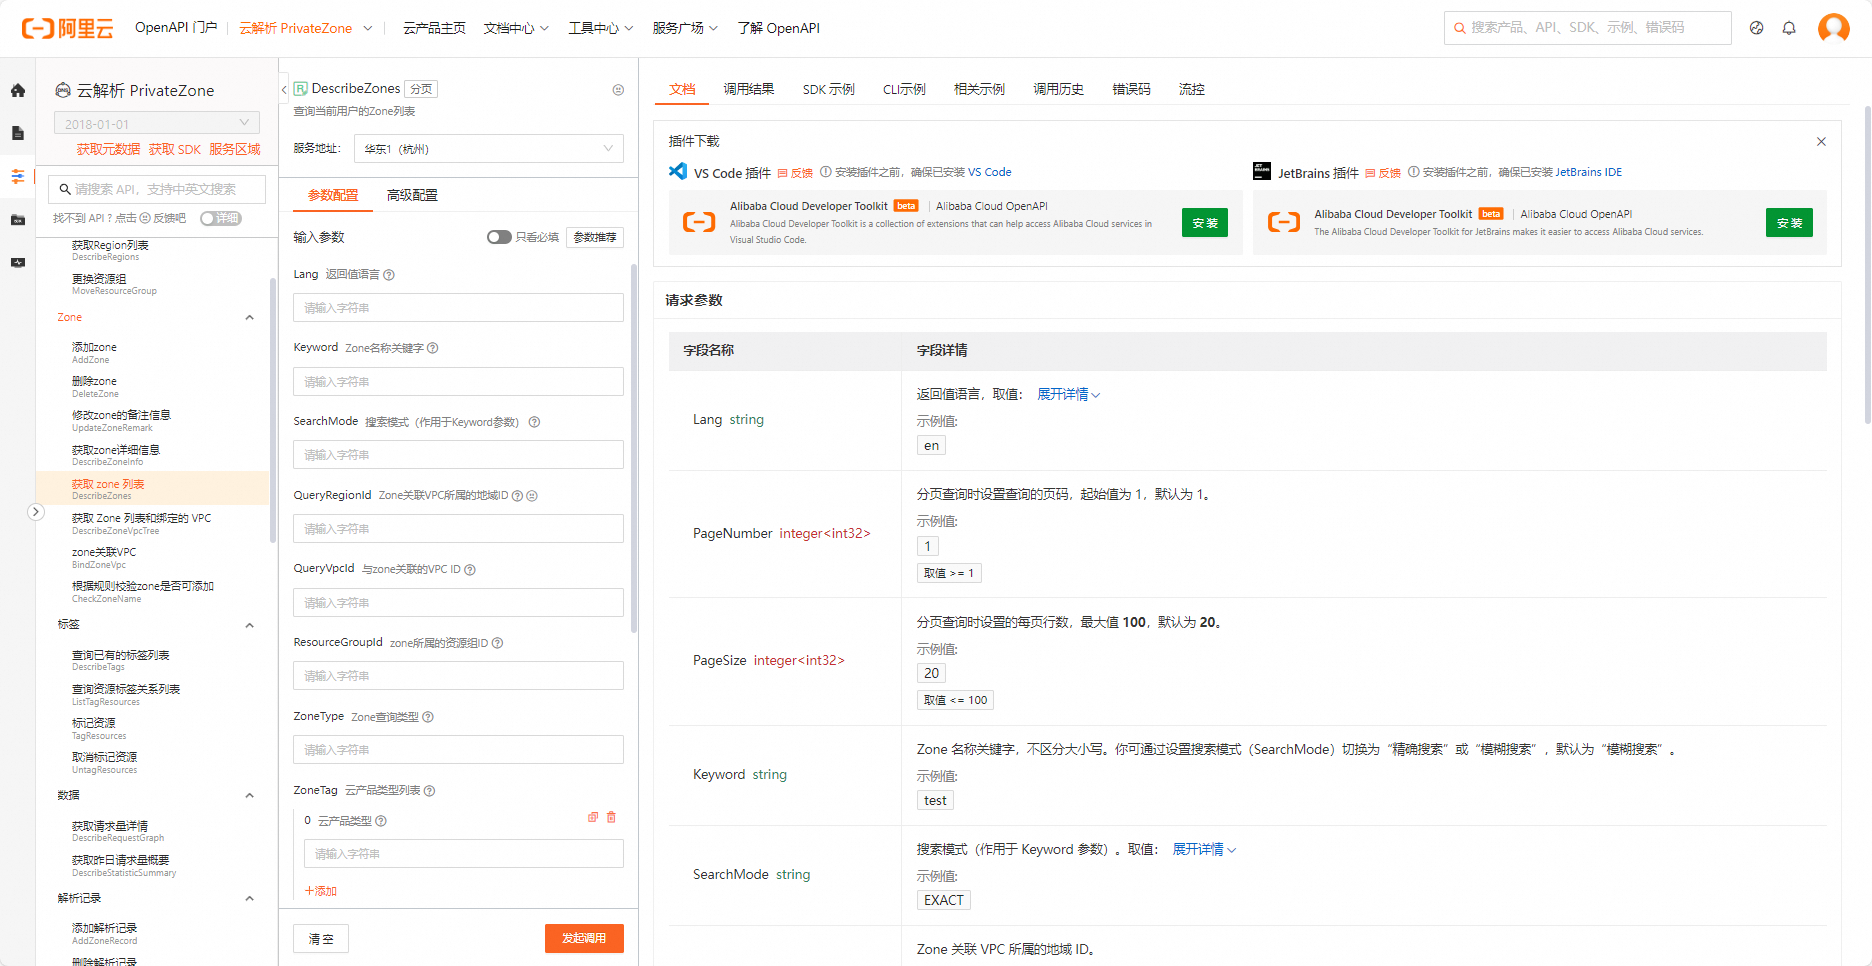
Task: Collapse the Zone API group
Action: (249, 318)
